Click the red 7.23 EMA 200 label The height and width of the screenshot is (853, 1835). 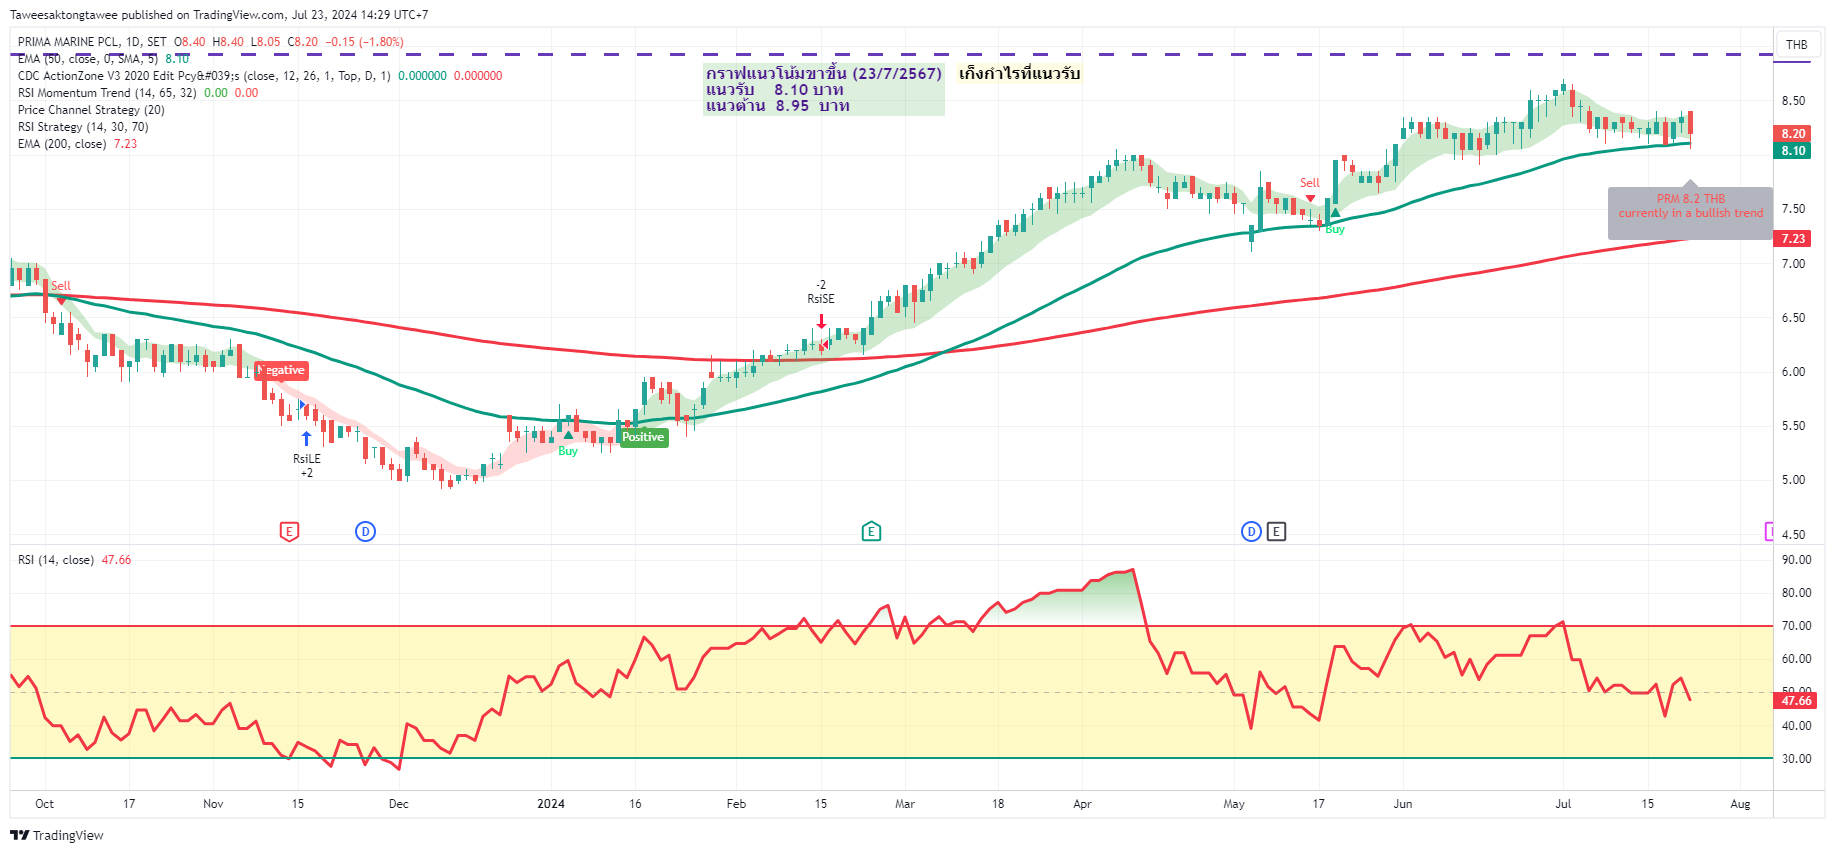1793,238
